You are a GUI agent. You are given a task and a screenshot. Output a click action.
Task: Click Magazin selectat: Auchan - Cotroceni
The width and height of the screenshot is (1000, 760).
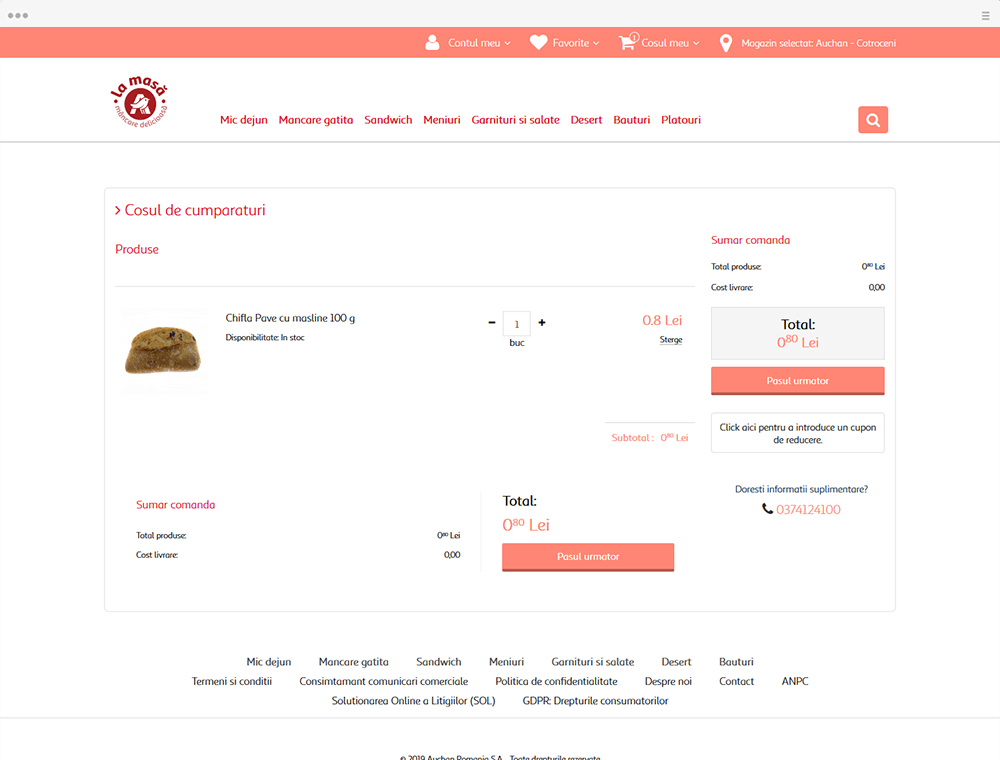(818, 43)
